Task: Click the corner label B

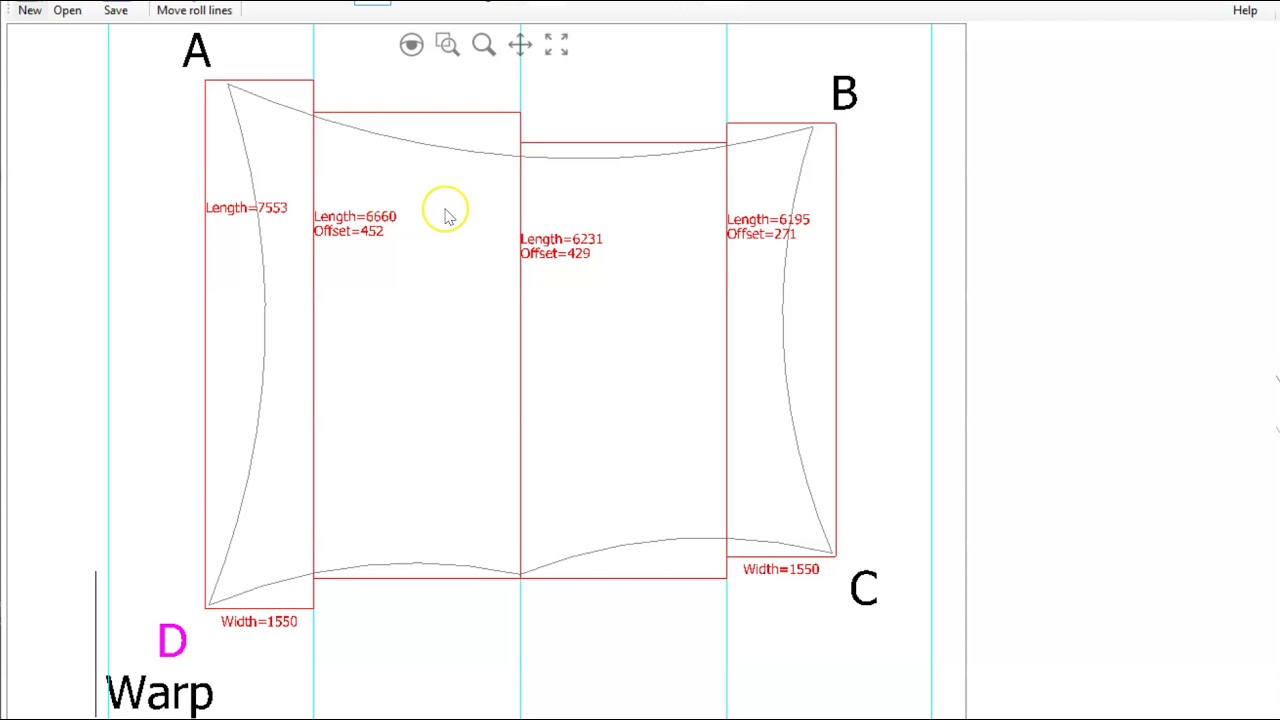Action: [x=844, y=94]
